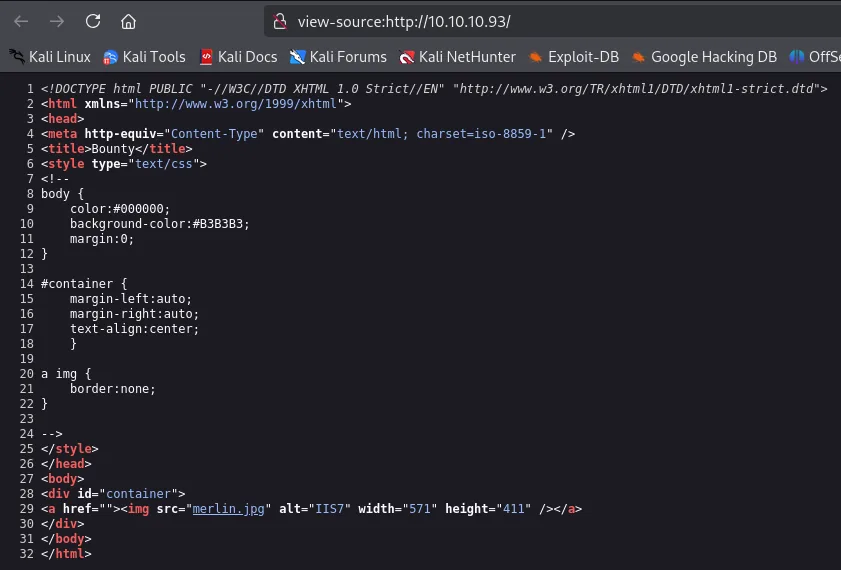Click the text border:none;
Image resolution: width=841 pixels, height=570 pixels.
coord(113,389)
